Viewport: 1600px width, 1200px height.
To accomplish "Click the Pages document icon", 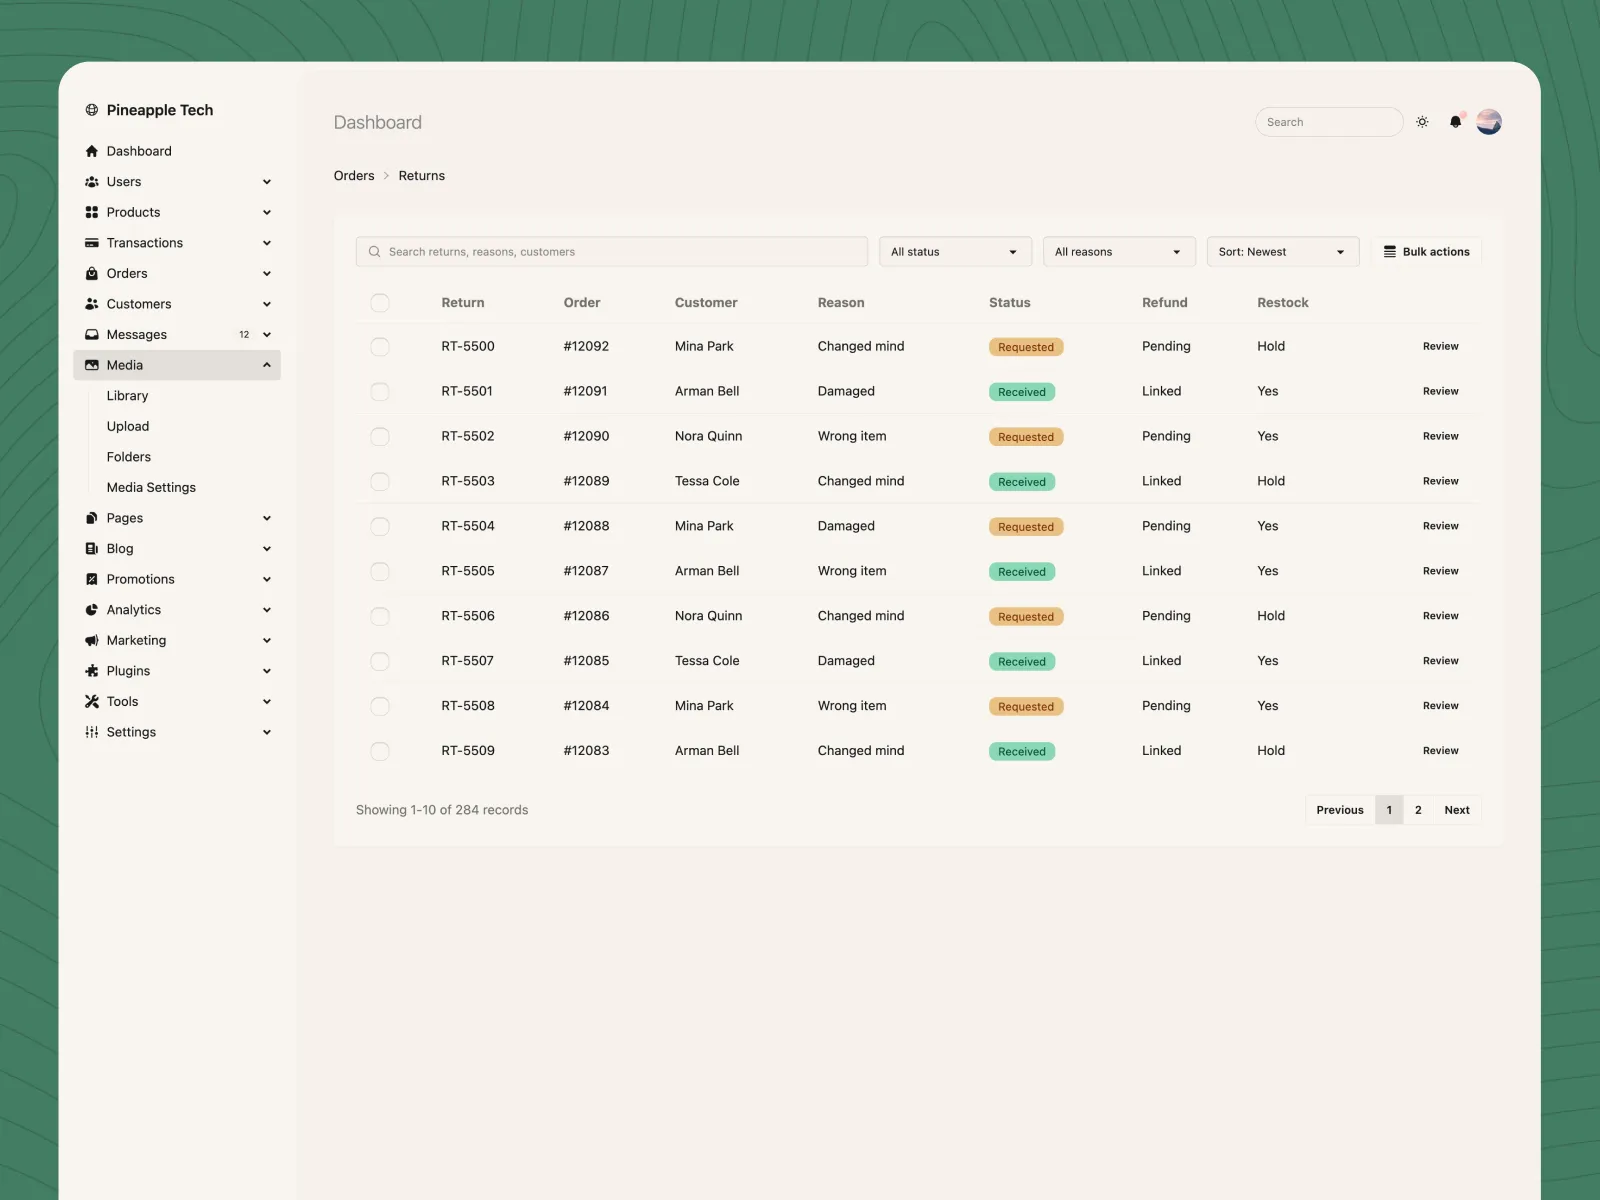I will click(x=92, y=518).
